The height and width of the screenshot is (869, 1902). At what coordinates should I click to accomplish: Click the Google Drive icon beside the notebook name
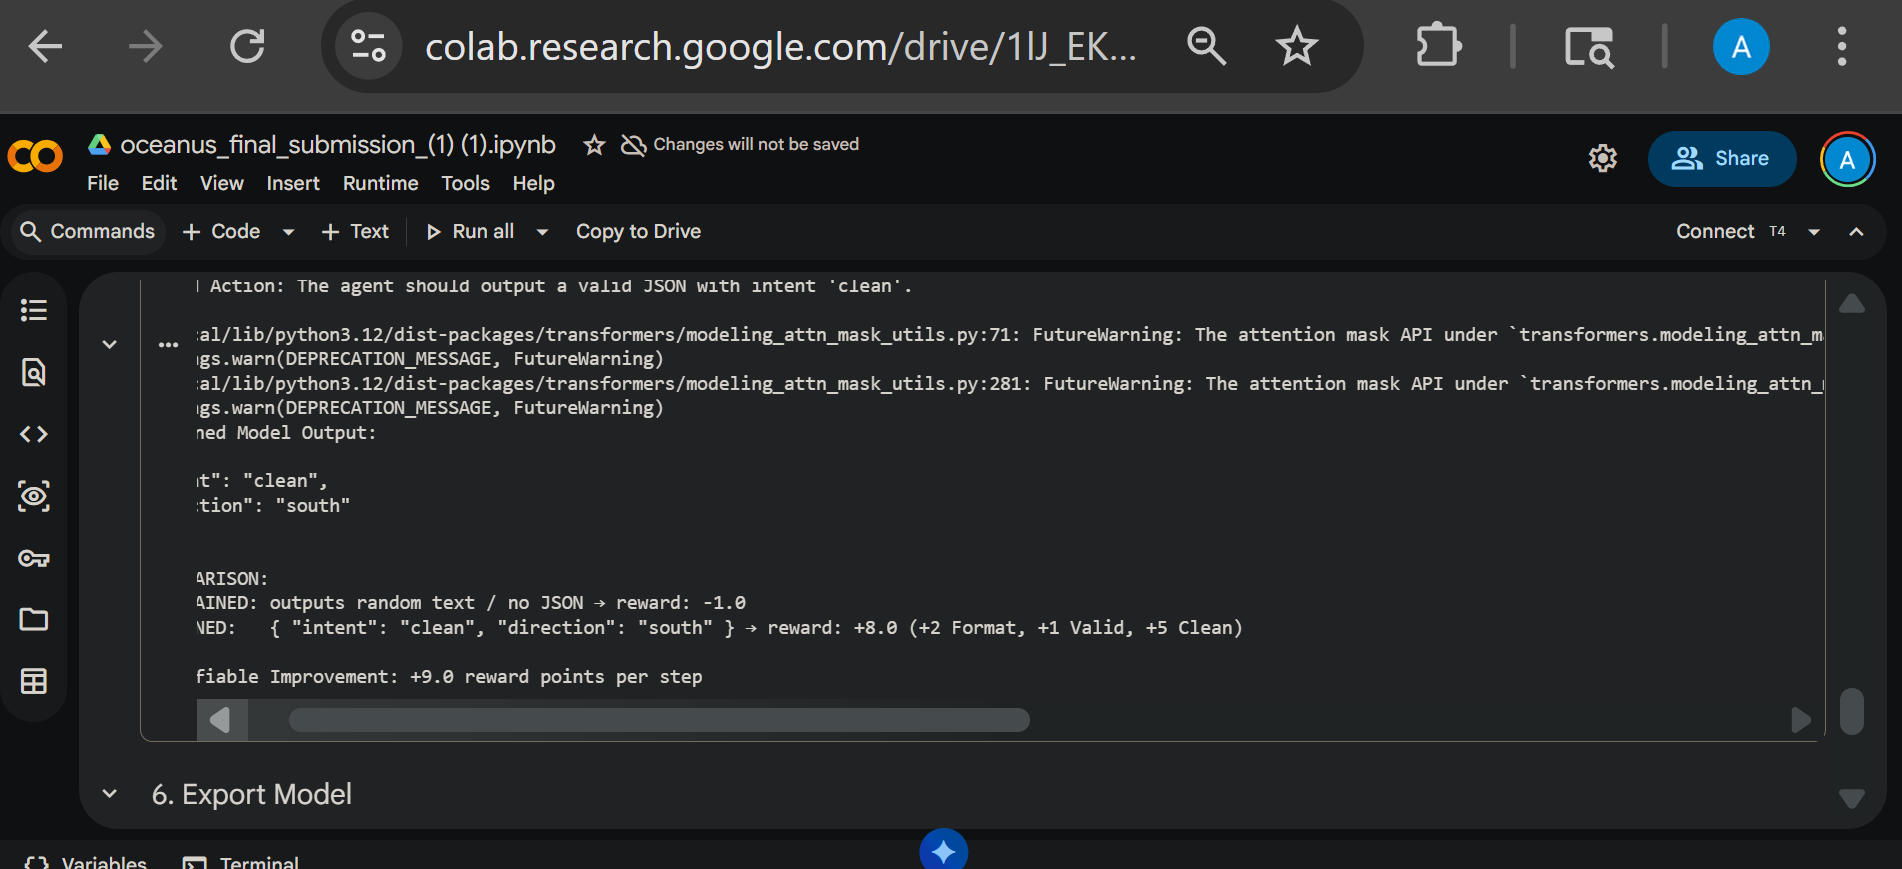point(99,145)
